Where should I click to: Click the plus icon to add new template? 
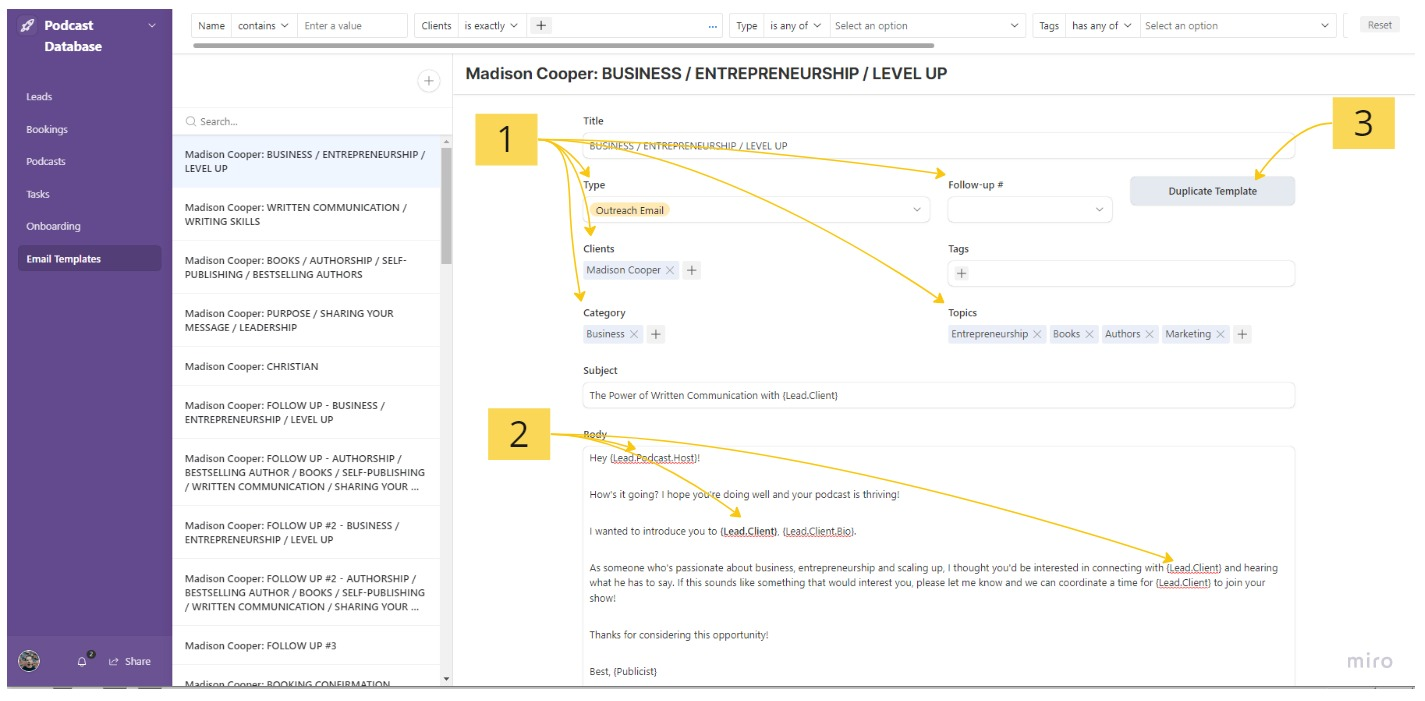[428, 82]
